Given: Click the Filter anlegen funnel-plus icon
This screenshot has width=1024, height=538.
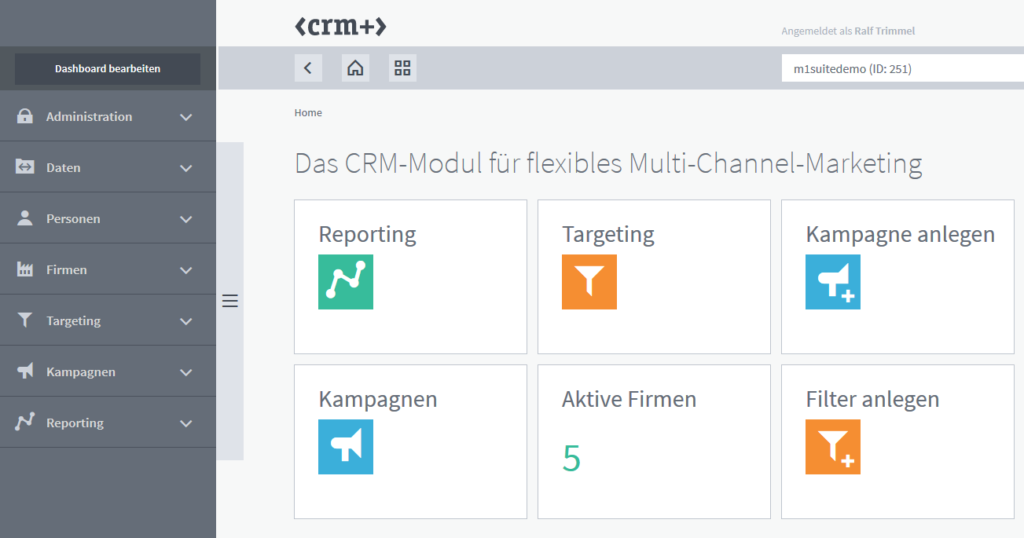Looking at the screenshot, I should [x=833, y=447].
